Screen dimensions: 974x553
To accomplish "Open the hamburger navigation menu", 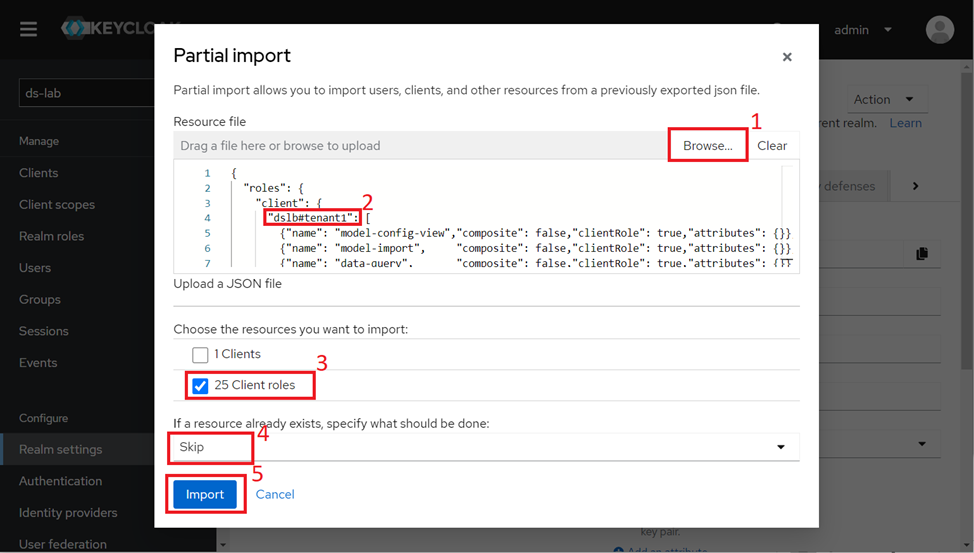I will (28, 29).
